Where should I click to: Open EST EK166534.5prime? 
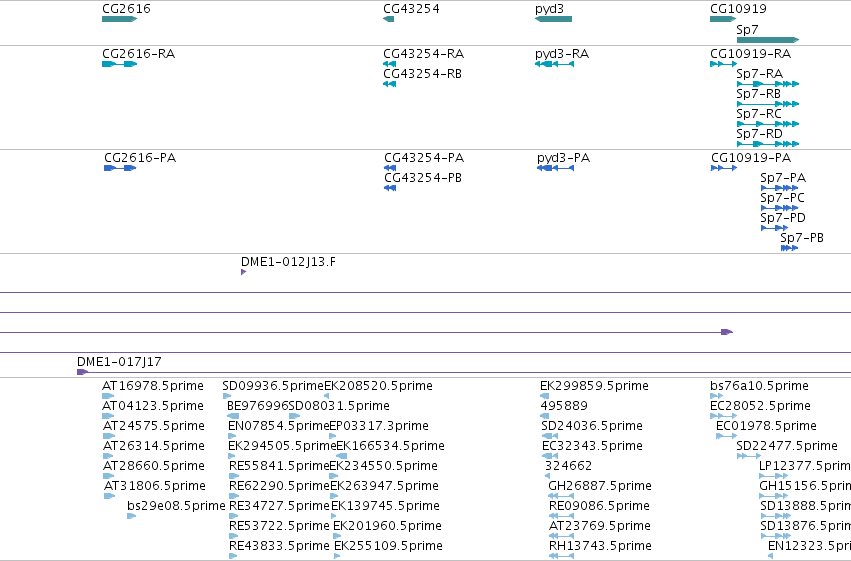[342, 456]
